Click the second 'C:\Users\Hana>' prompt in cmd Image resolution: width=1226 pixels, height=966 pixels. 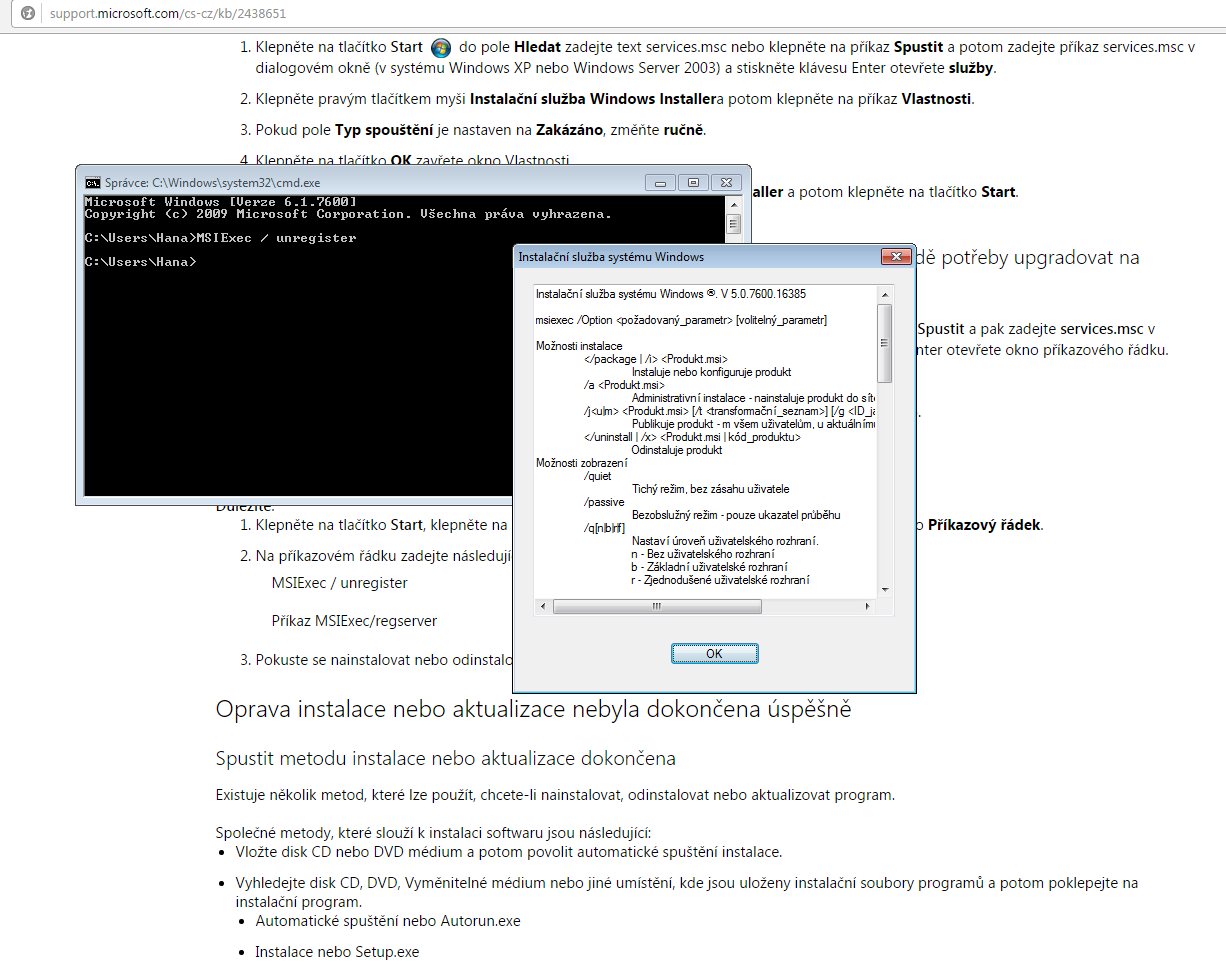coord(140,261)
